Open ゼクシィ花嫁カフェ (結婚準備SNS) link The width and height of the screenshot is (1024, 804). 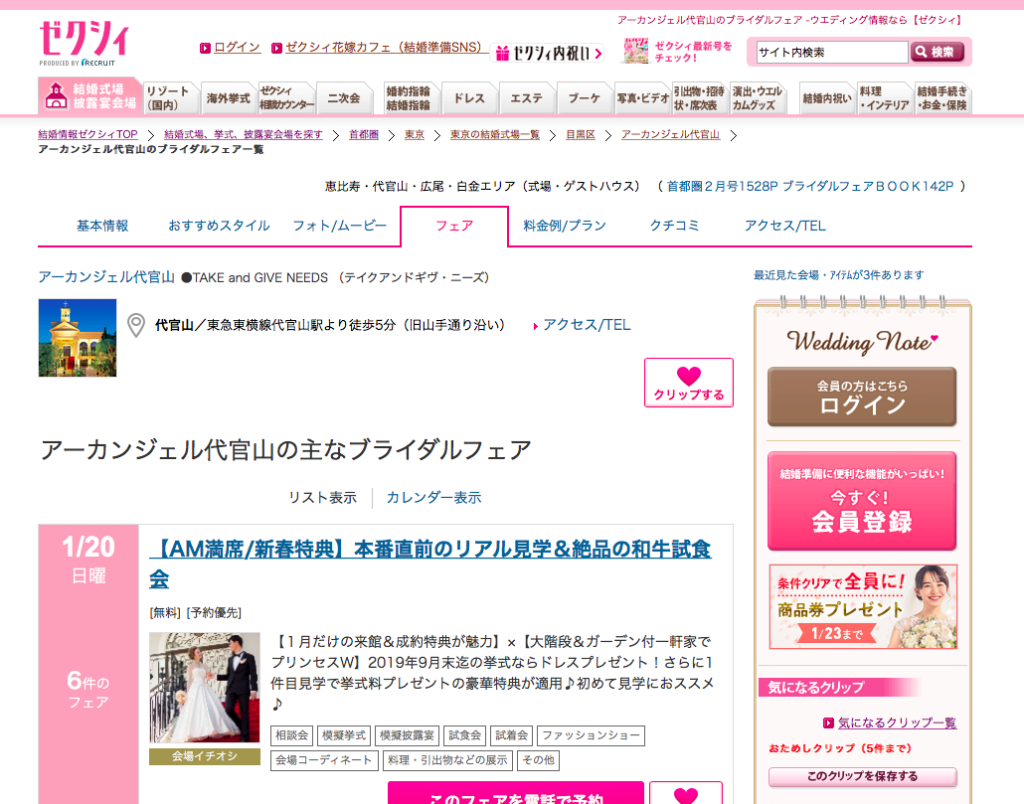[x=386, y=48]
